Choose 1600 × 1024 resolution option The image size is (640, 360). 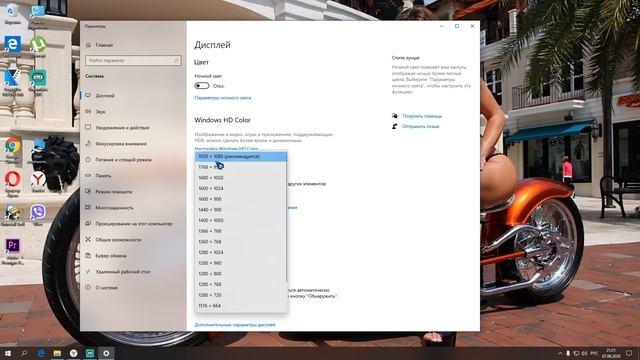pyautogui.click(x=241, y=188)
